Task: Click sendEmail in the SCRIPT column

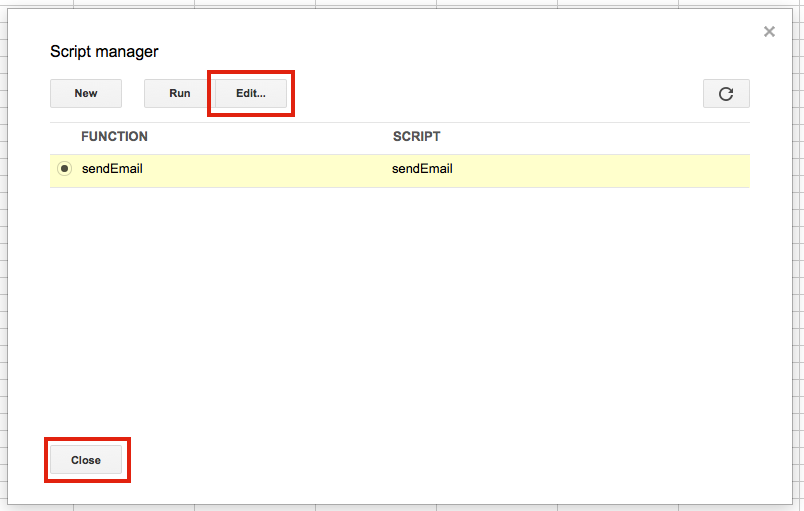Action: pyautogui.click(x=422, y=169)
